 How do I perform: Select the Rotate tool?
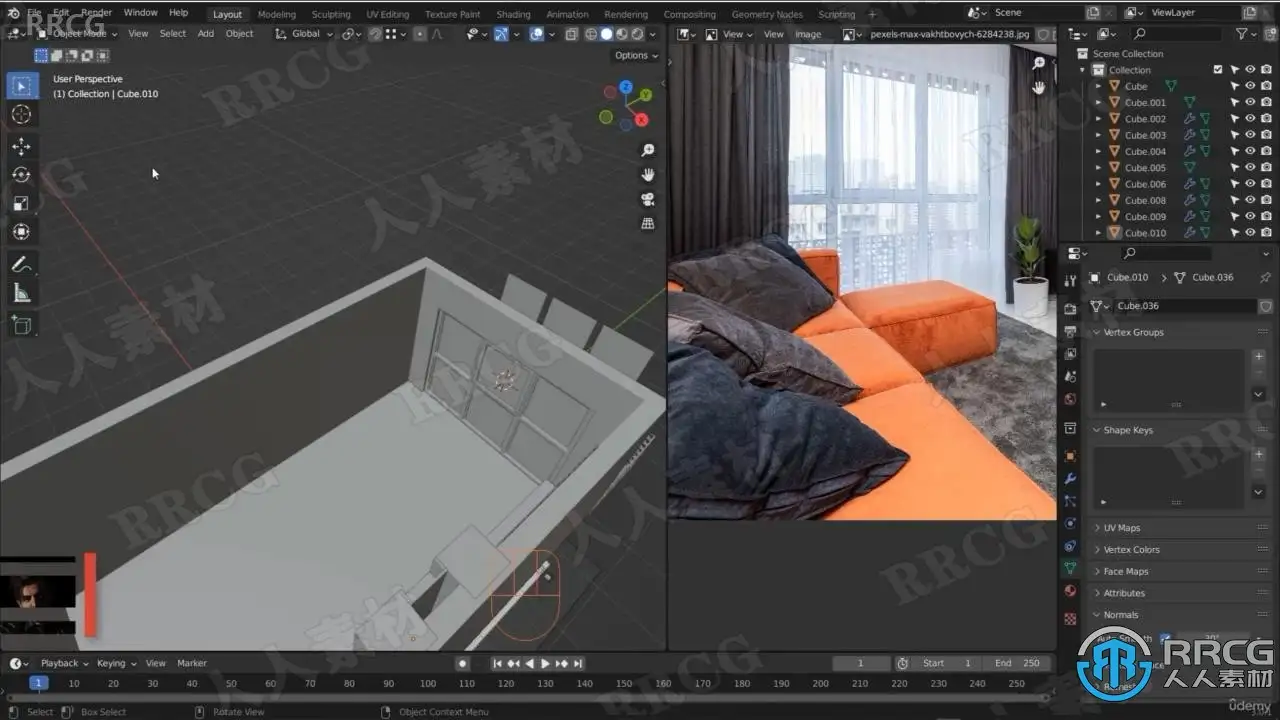click(x=21, y=175)
